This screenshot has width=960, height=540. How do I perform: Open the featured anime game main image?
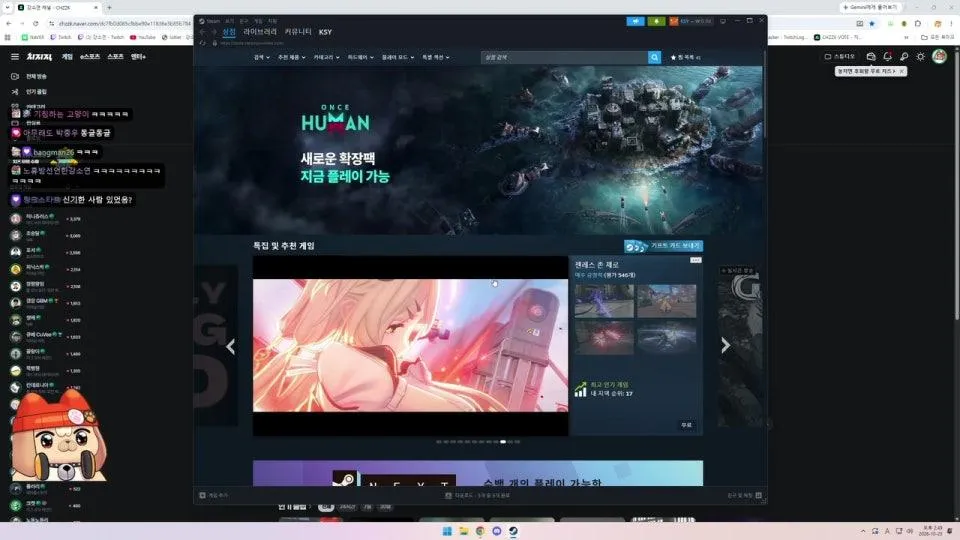[x=410, y=346]
